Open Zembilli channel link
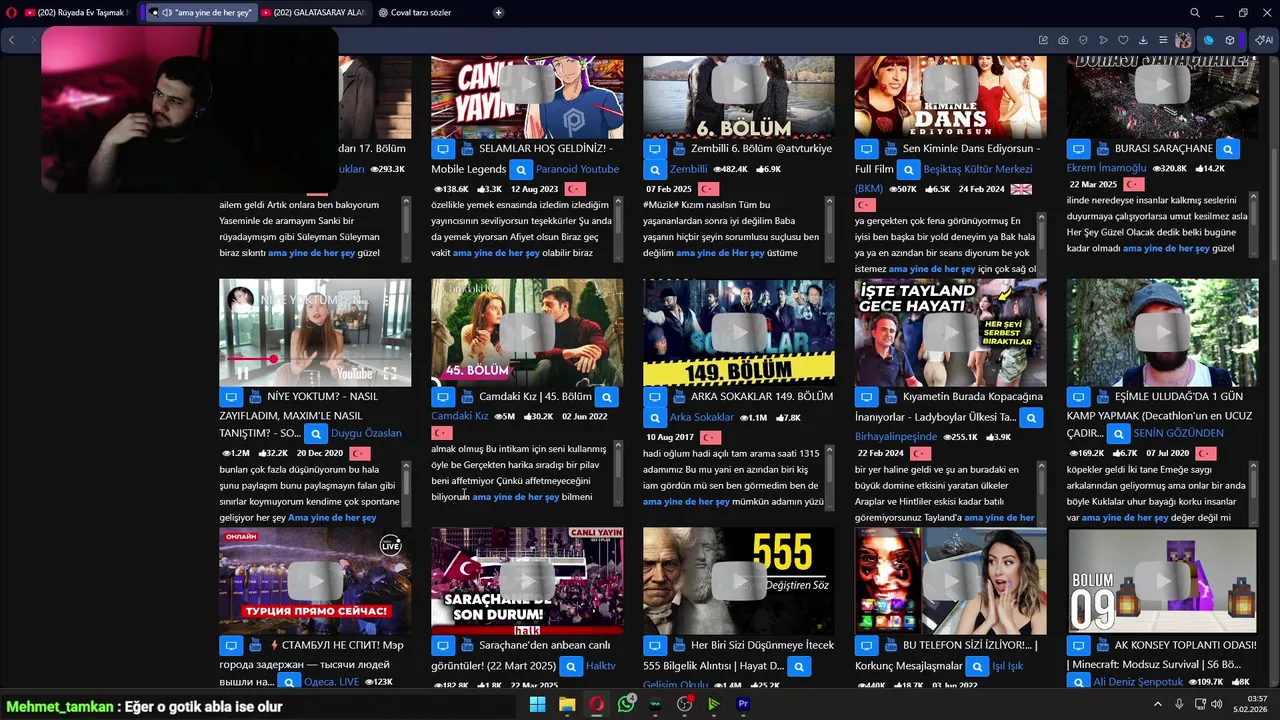1280x720 pixels. click(x=688, y=169)
